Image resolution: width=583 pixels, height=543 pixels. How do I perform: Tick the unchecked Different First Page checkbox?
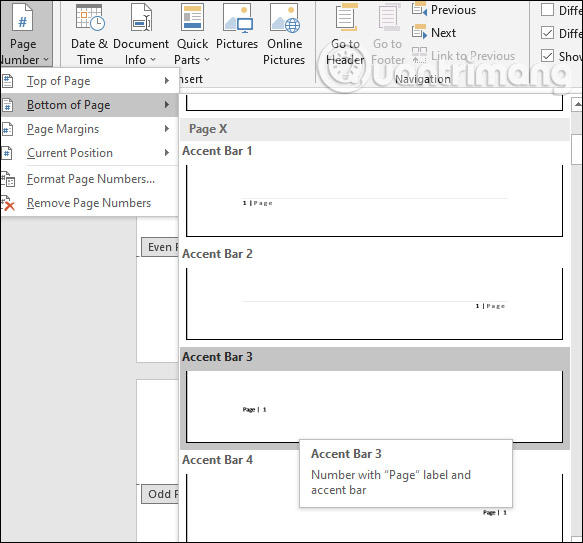(x=547, y=10)
